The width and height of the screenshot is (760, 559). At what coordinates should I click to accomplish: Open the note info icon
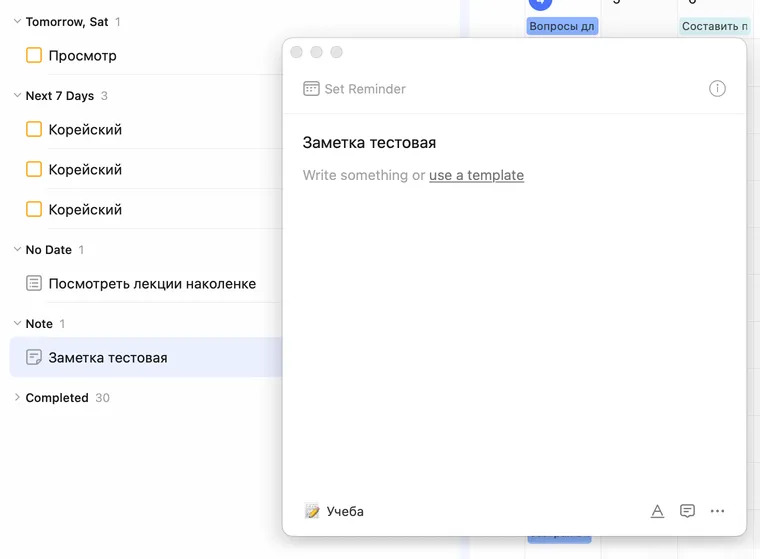pyautogui.click(x=717, y=89)
